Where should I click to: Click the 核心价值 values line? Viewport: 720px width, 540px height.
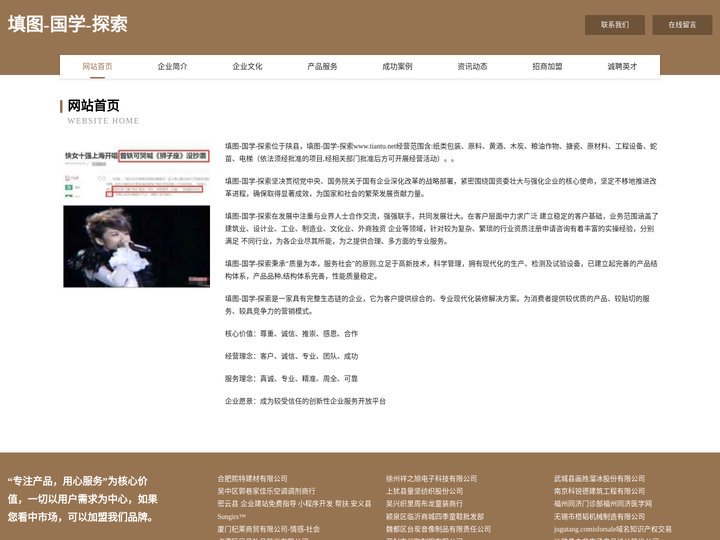pyautogui.click(x=291, y=334)
